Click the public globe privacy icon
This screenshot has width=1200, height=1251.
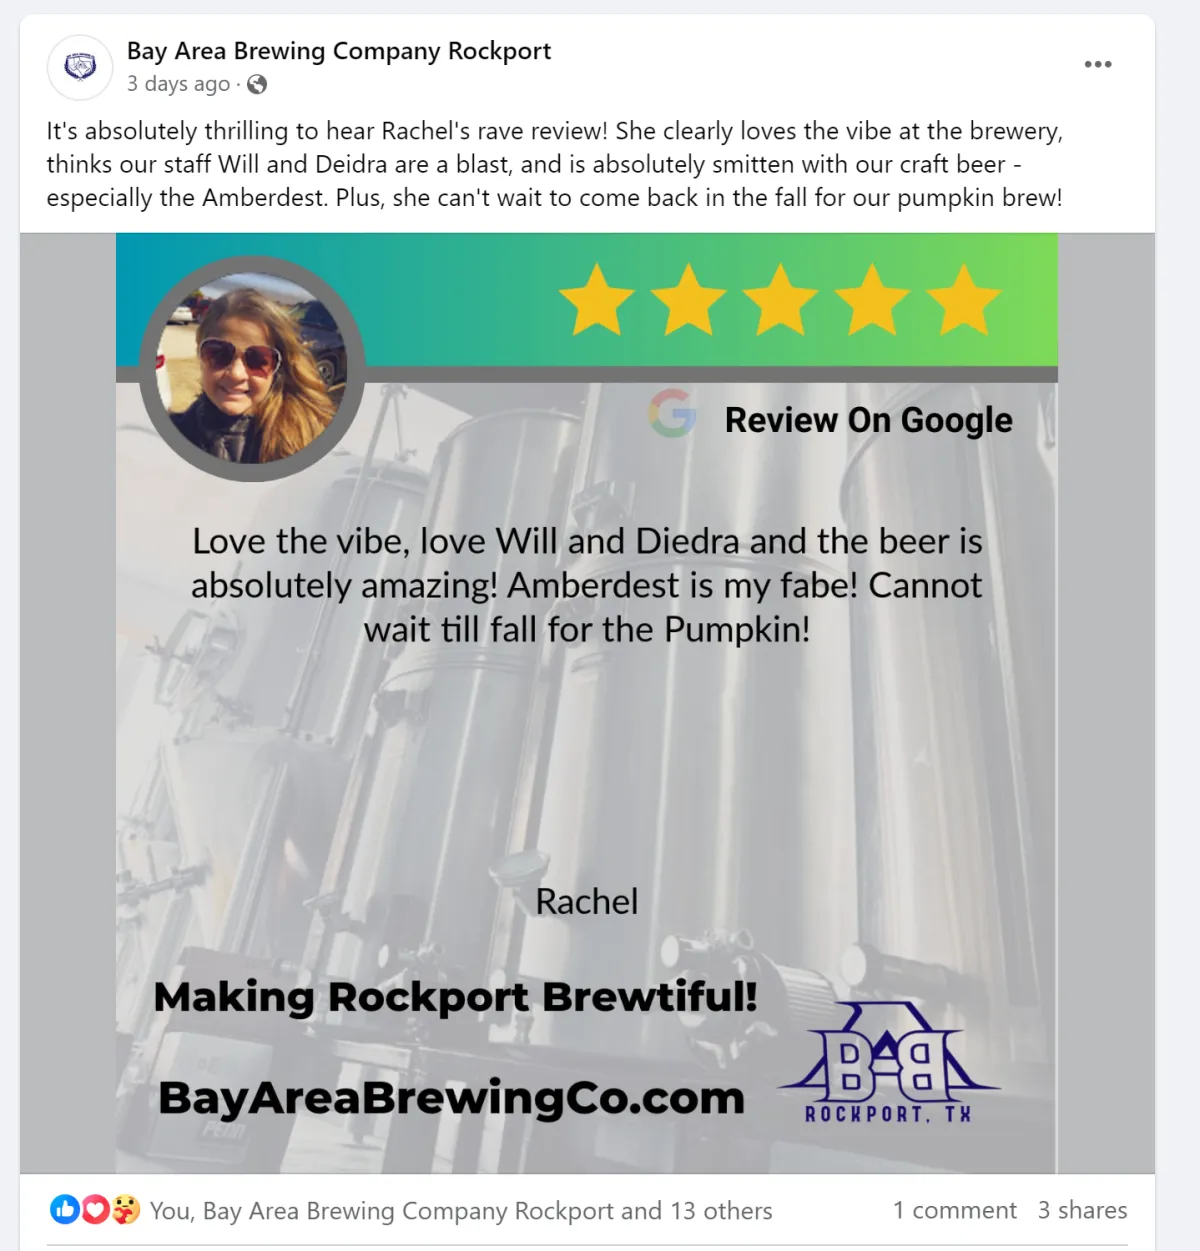point(257,84)
